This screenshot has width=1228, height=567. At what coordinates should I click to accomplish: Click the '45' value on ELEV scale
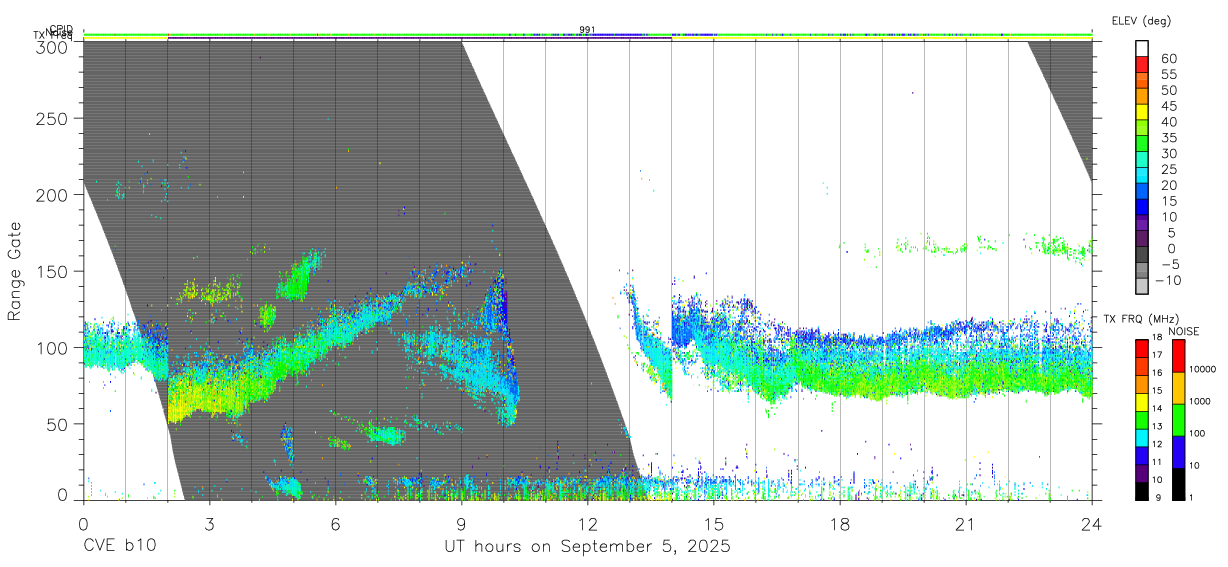(x=1169, y=106)
